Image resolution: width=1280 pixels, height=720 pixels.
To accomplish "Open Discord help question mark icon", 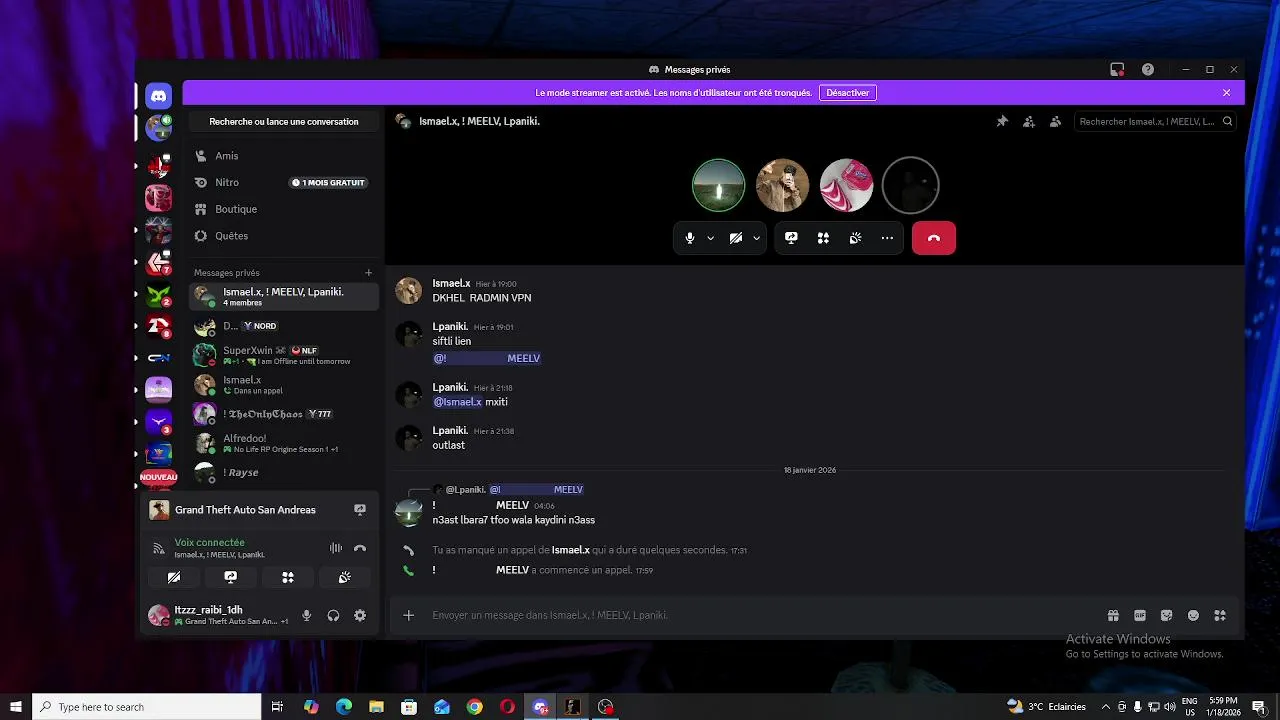I will [x=1148, y=70].
